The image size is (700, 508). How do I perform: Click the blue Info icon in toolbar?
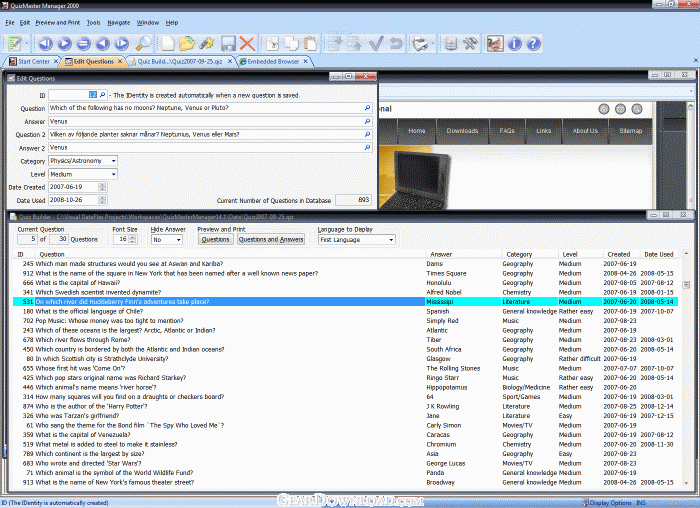coord(515,43)
